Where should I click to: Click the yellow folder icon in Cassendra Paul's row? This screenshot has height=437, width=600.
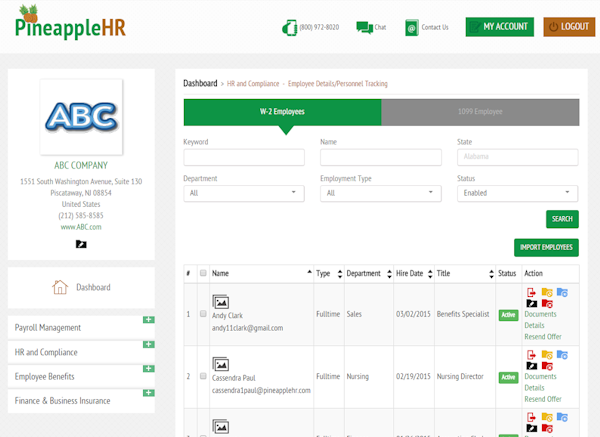click(x=547, y=355)
